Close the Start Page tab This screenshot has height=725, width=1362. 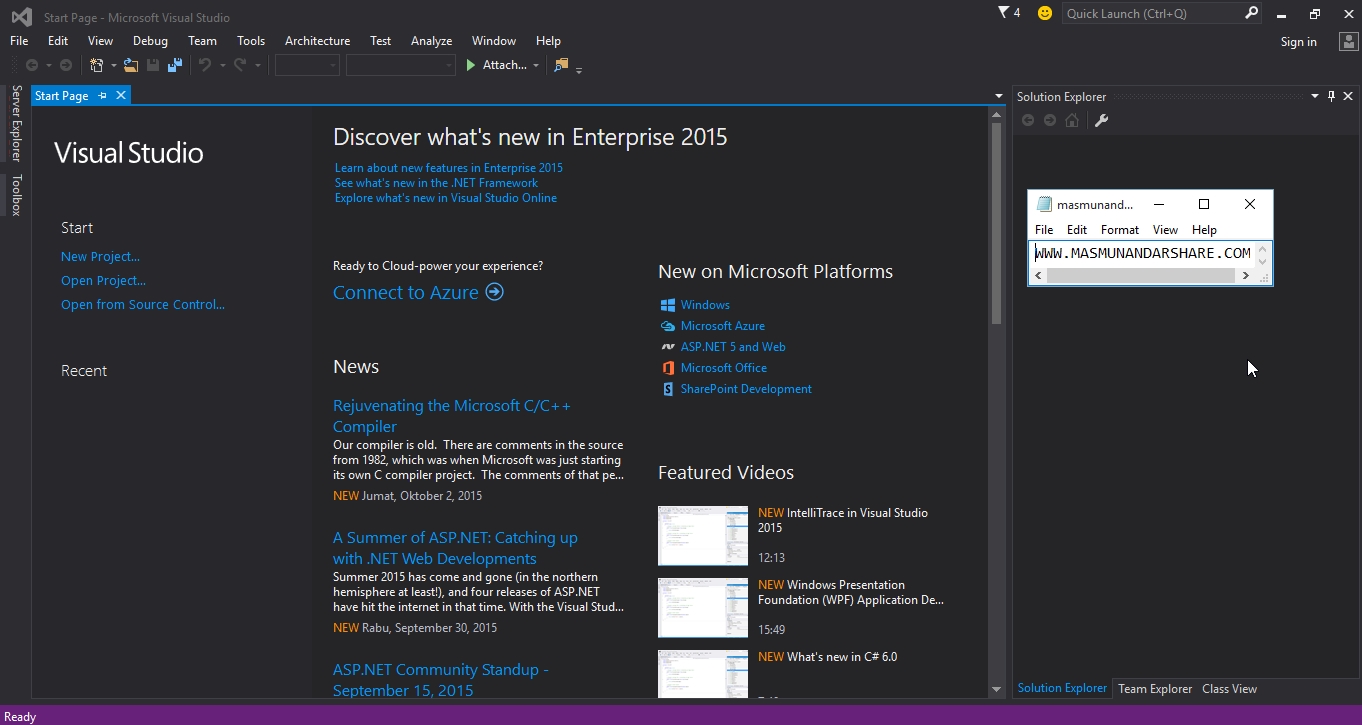point(121,95)
